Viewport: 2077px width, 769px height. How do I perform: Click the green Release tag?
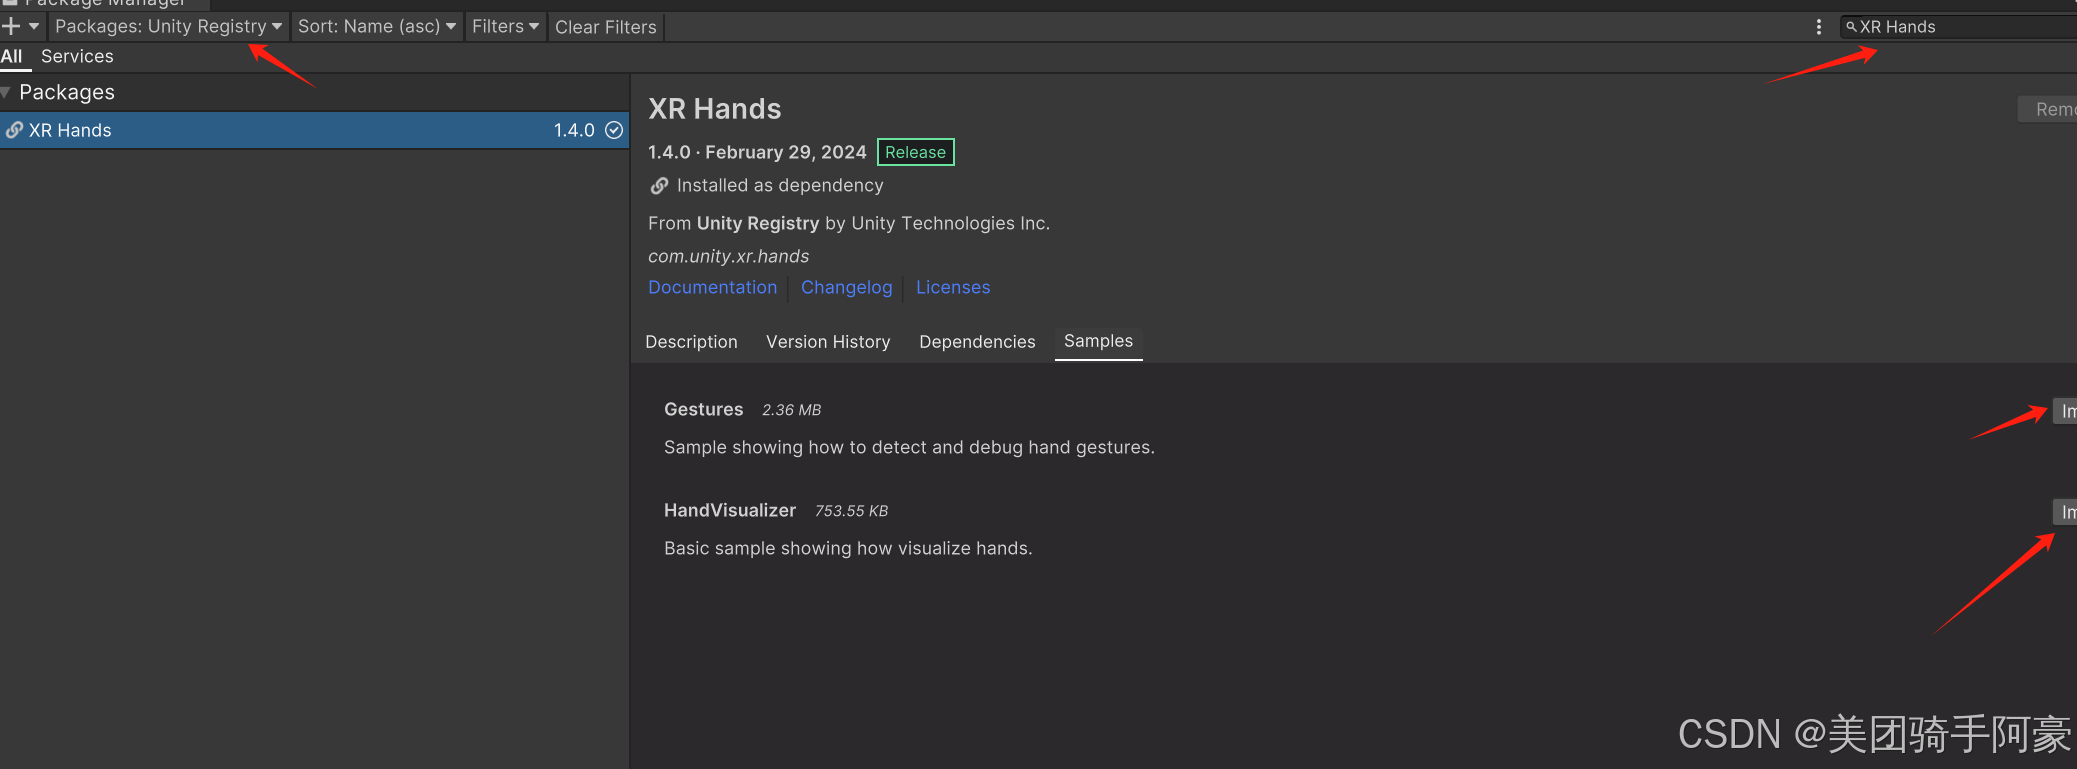point(915,152)
